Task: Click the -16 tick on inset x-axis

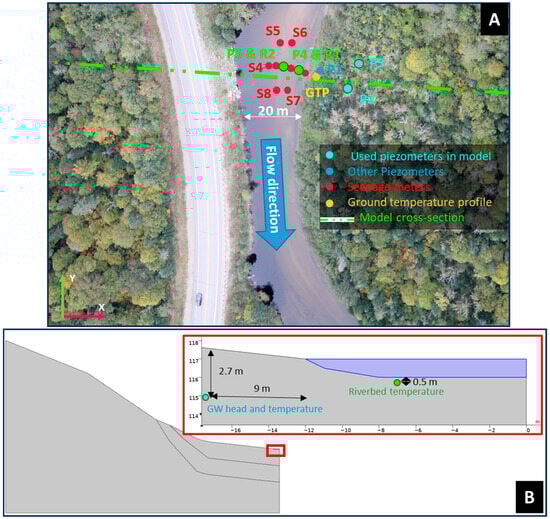Action: tap(236, 430)
